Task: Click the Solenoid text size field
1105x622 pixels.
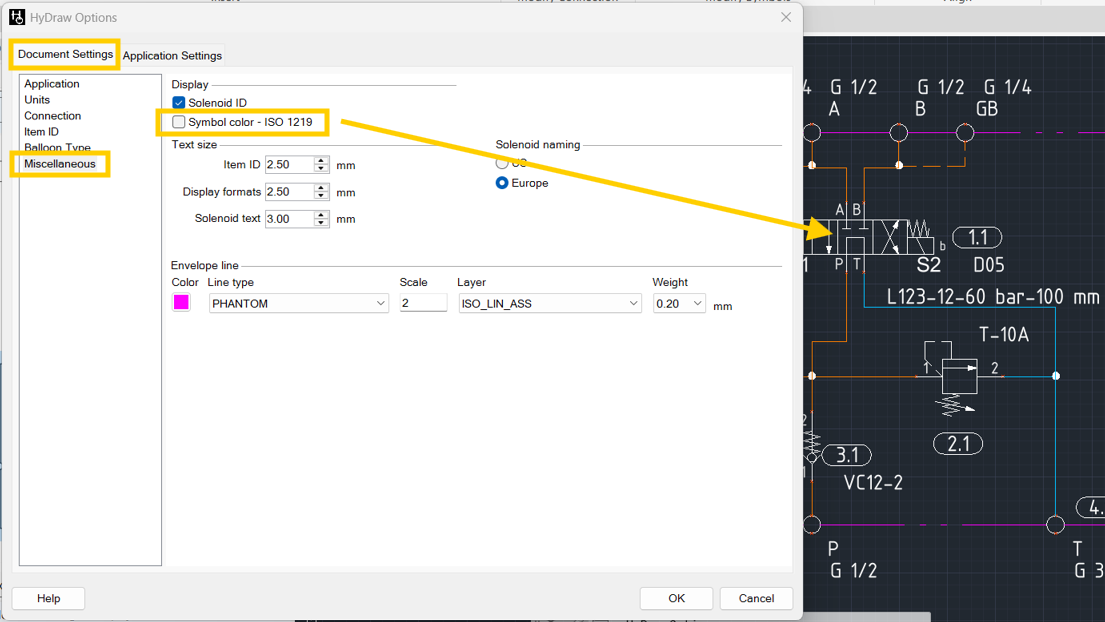Action: [289, 219]
